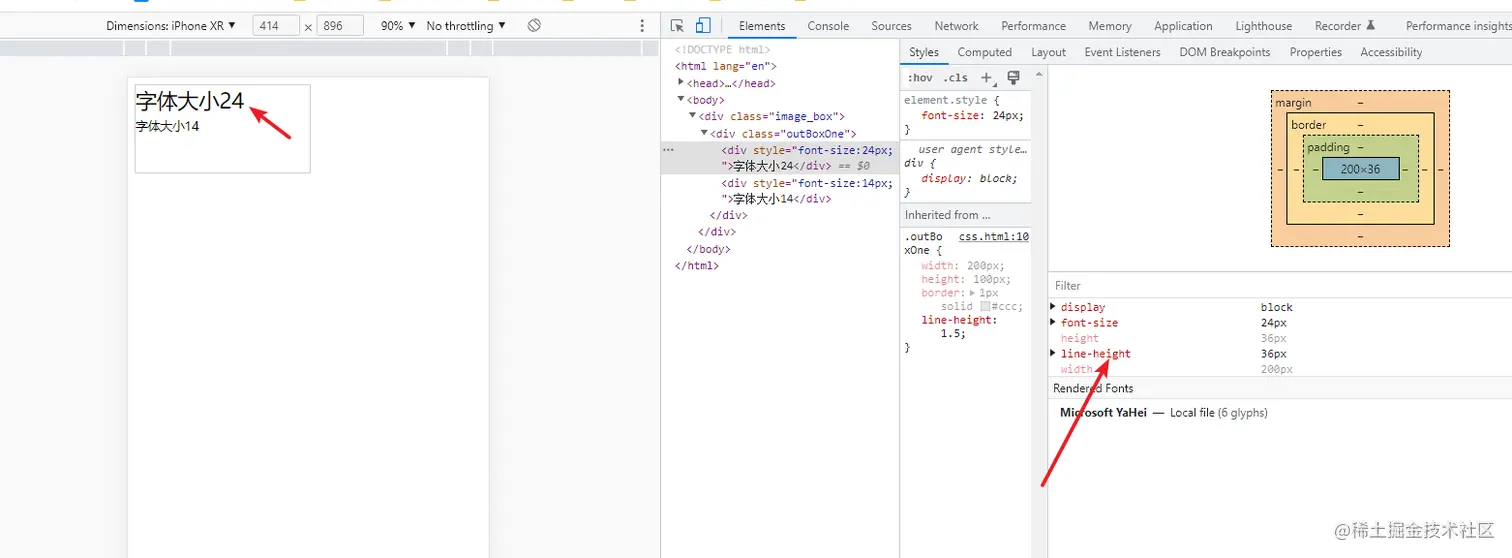Click the #ccc border color swatch
Screen dimensions: 1512x558
pyautogui.click(x=985, y=307)
